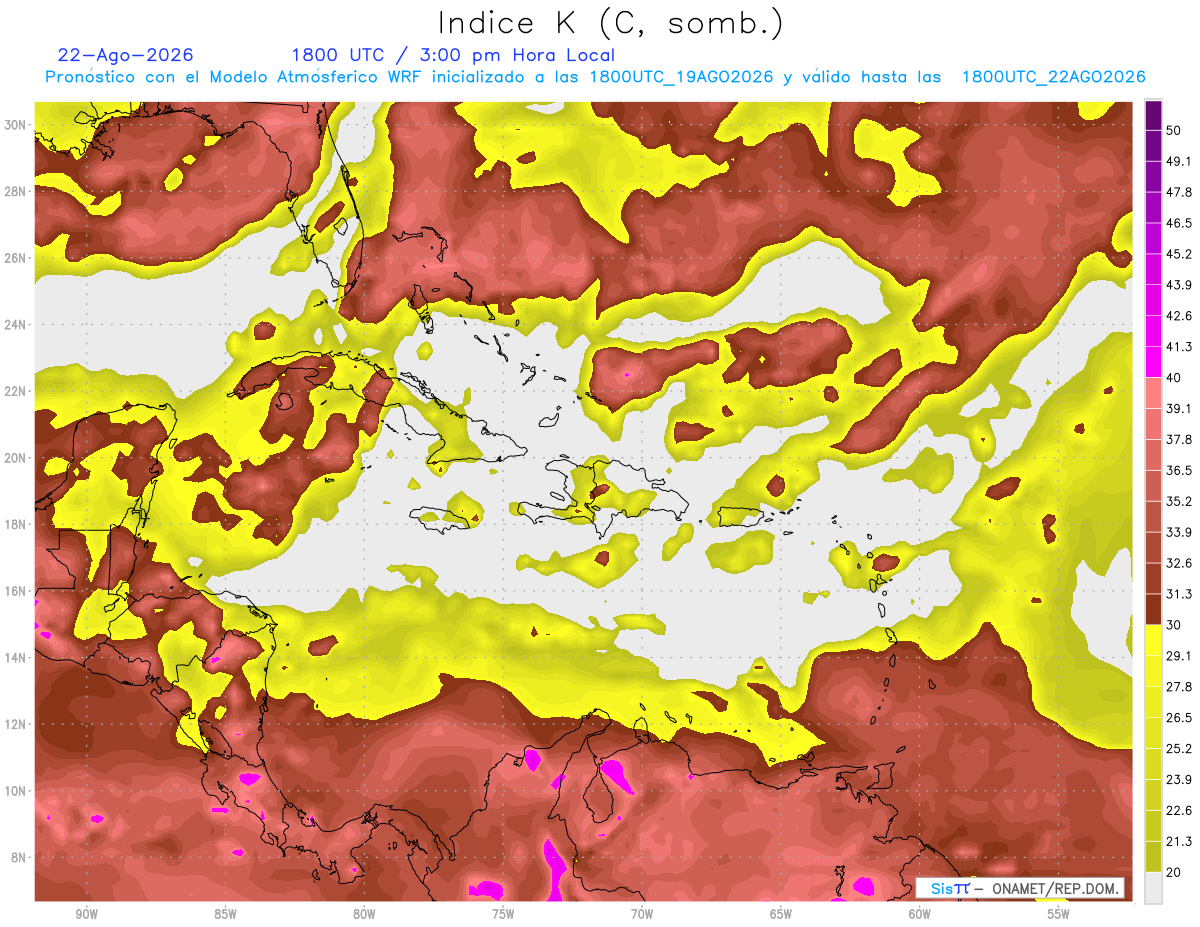This screenshot has width=1200, height=927.
Task: Click the dark brown swatch between 30 and 31.3
Action: pos(1153,609)
